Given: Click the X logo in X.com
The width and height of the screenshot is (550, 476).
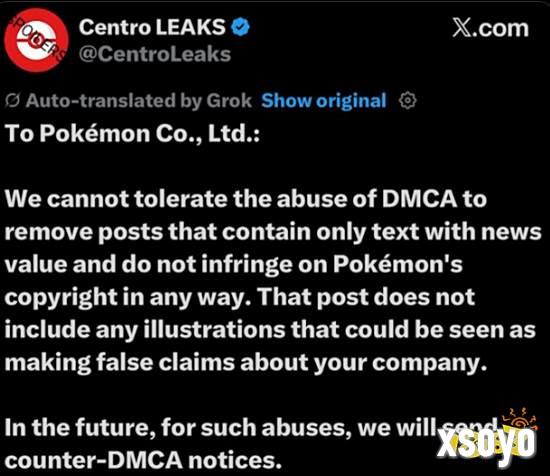Looking at the screenshot, I should coord(461,28).
